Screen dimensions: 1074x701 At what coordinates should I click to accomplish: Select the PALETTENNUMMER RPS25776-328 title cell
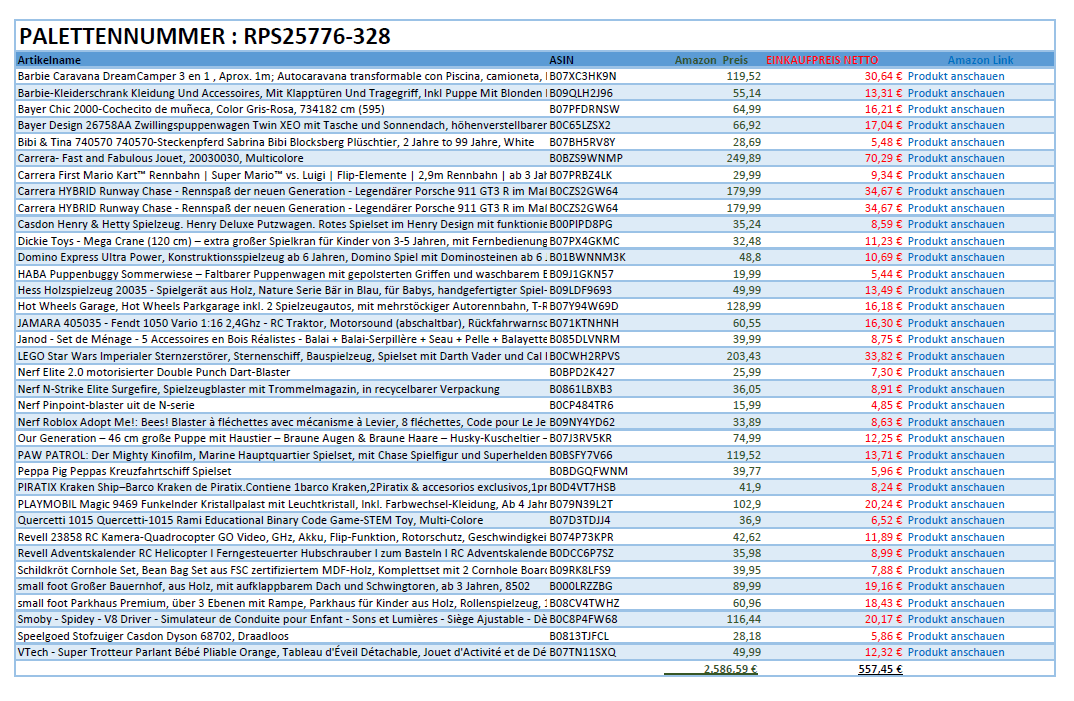[x=204, y=37]
